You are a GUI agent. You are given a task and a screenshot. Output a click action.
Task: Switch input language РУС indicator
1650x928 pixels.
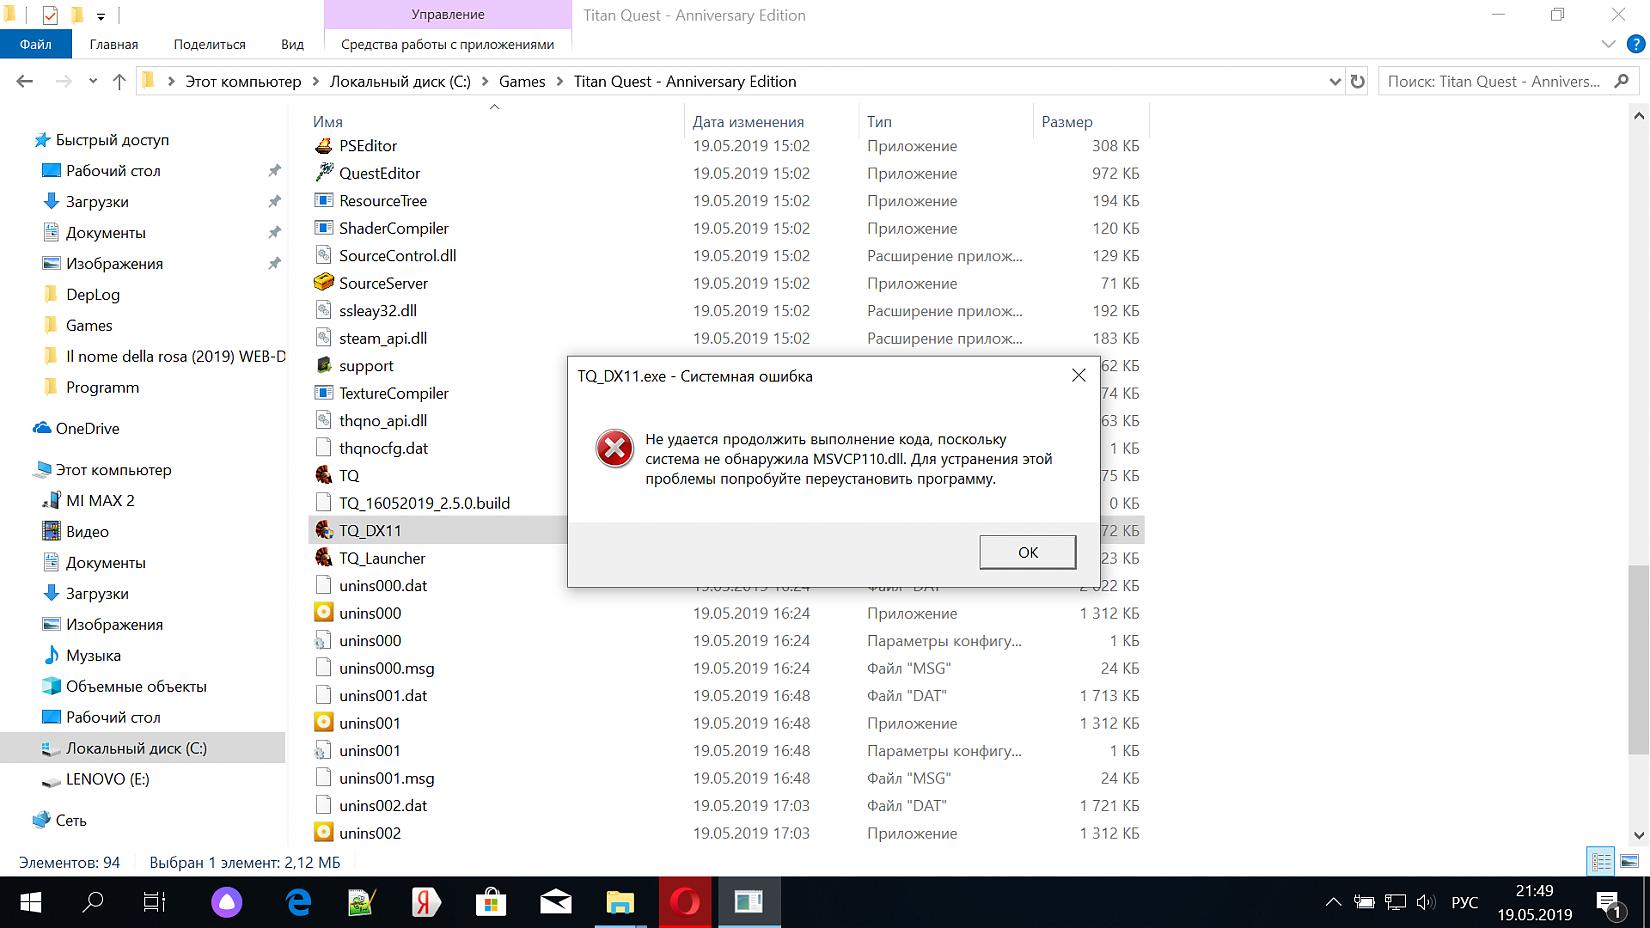pyautogui.click(x=1464, y=902)
